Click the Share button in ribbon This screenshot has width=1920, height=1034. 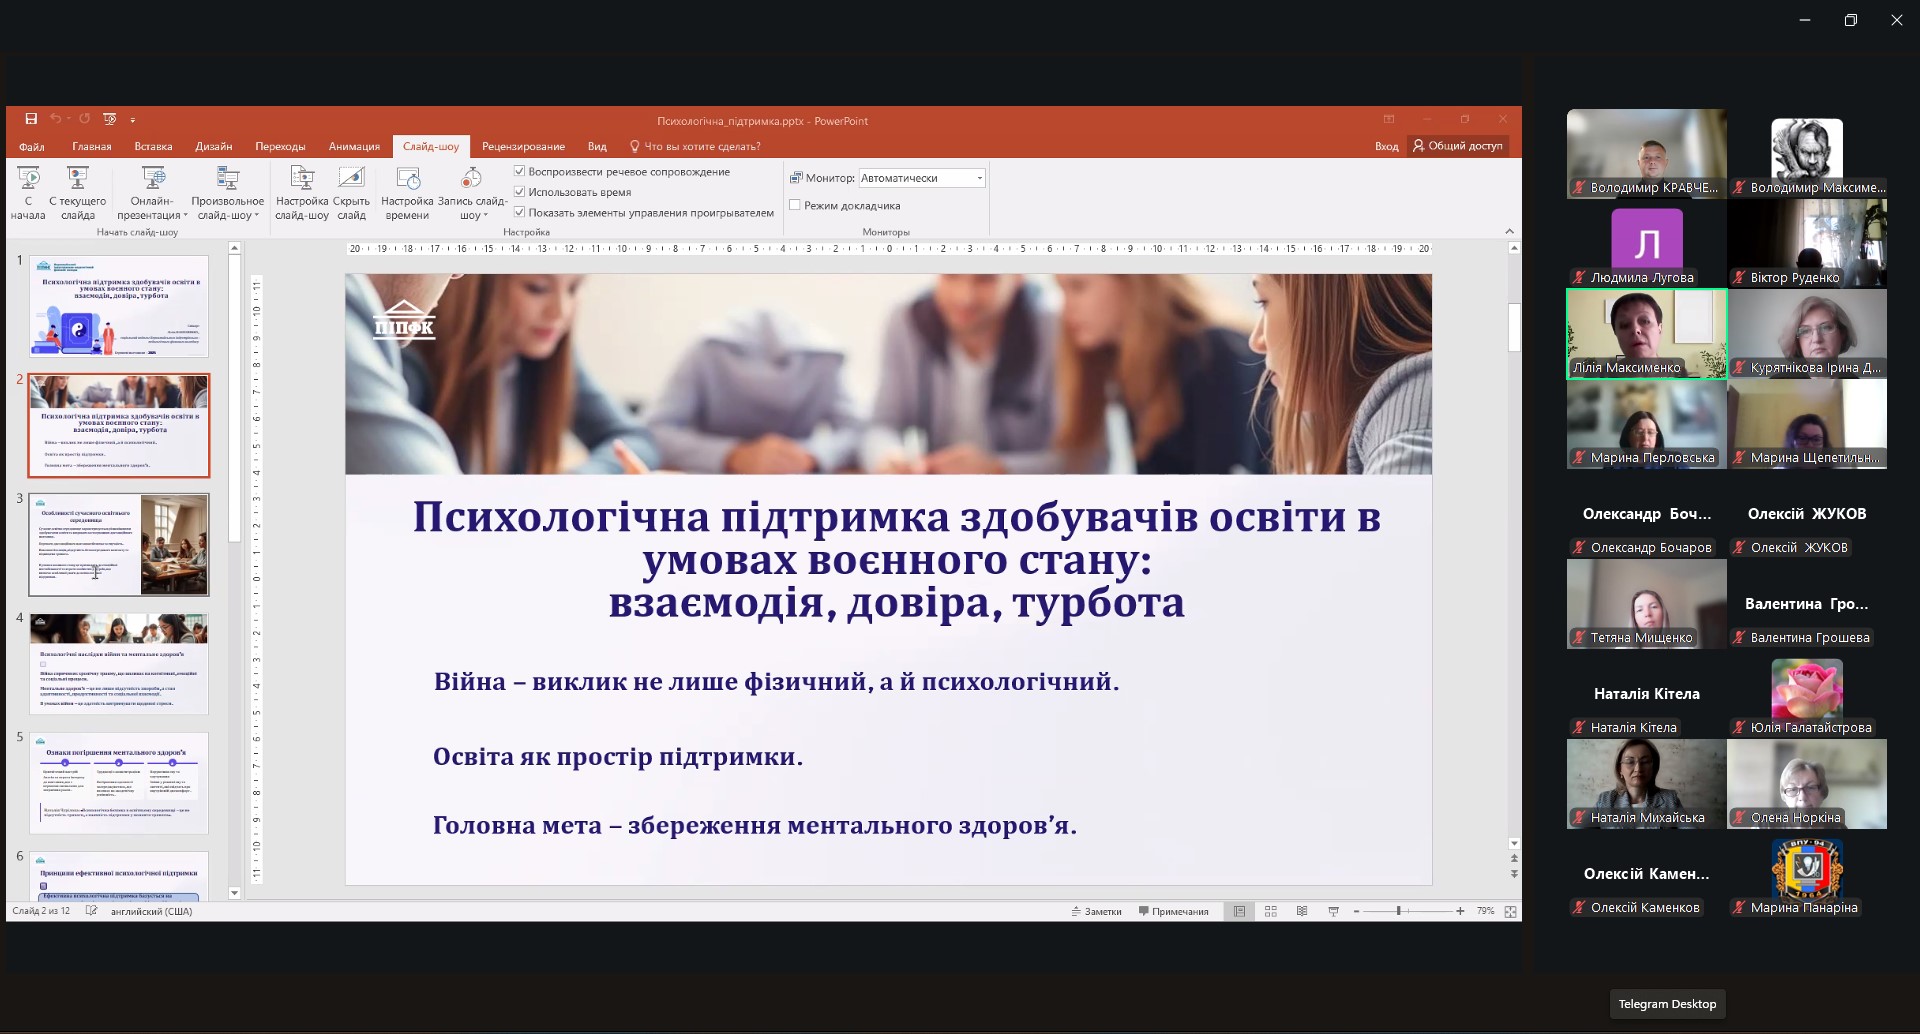[1456, 146]
